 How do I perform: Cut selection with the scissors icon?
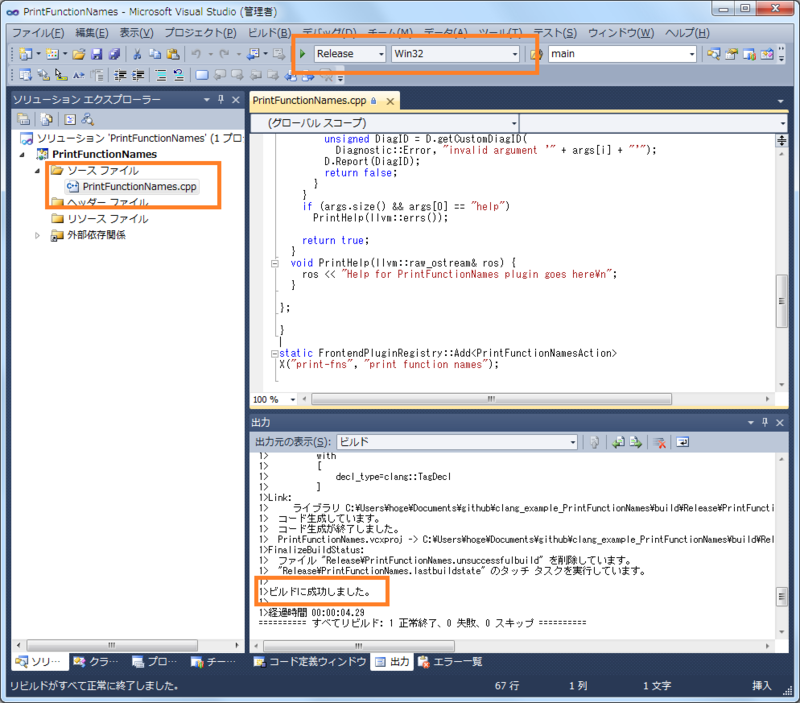coord(137,54)
